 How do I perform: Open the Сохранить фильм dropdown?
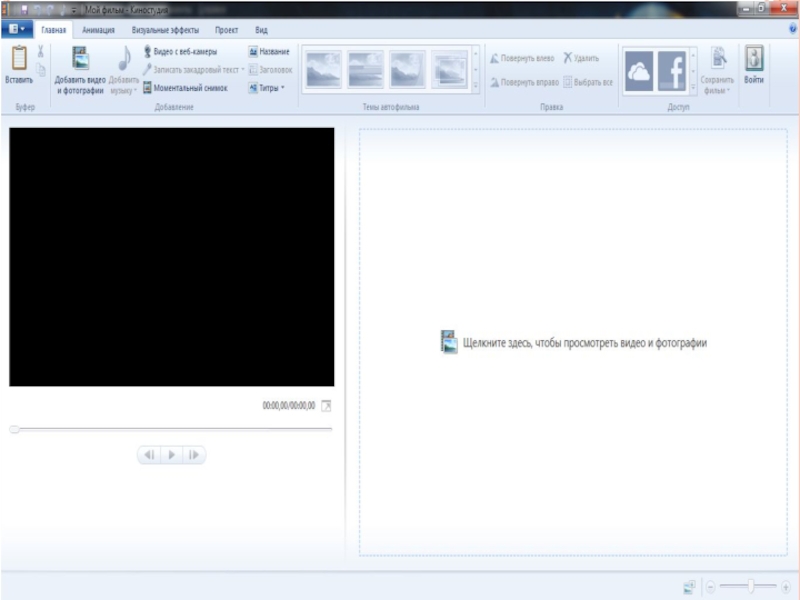tap(717, 85)
